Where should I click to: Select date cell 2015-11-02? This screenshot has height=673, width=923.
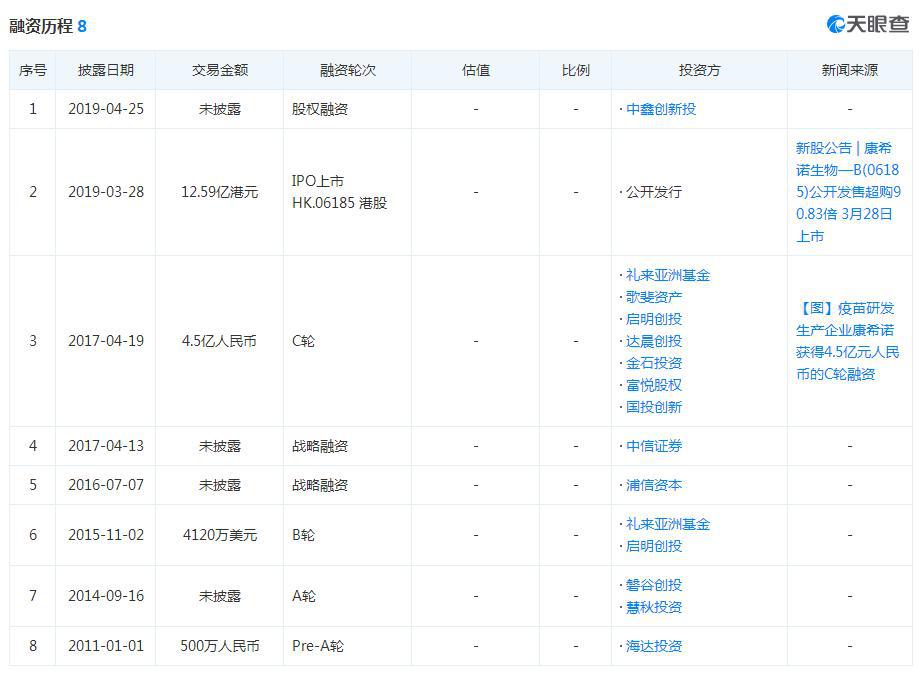pos(106,535)
